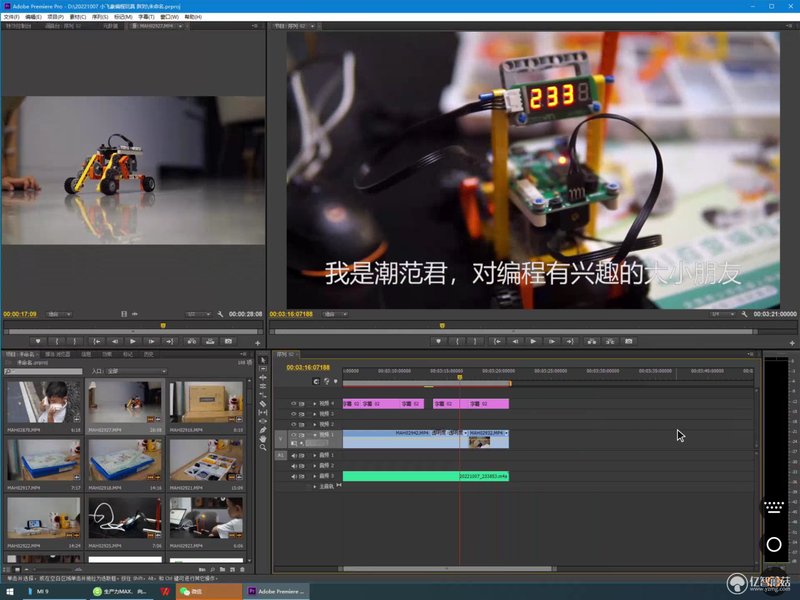Toggle the A1 audio source targeting

(281, 455)
